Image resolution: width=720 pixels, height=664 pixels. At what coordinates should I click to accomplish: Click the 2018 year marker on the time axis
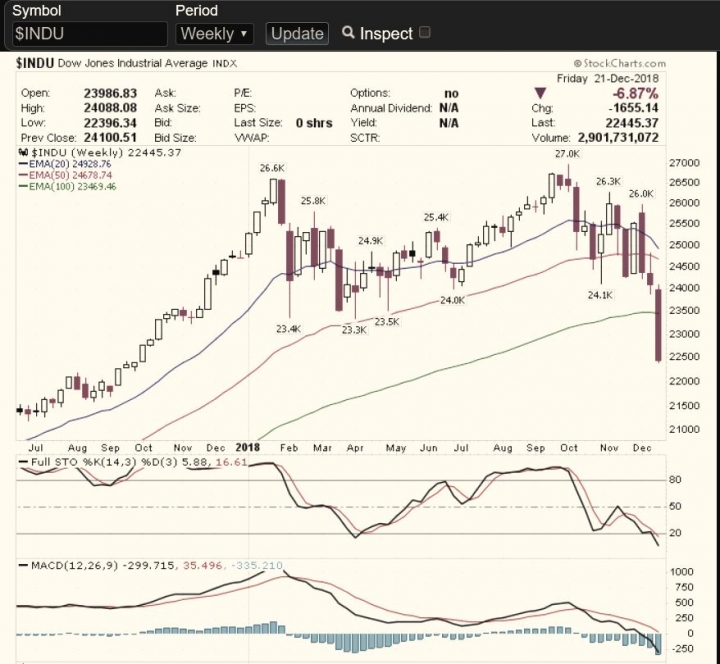tap(247, 447)
